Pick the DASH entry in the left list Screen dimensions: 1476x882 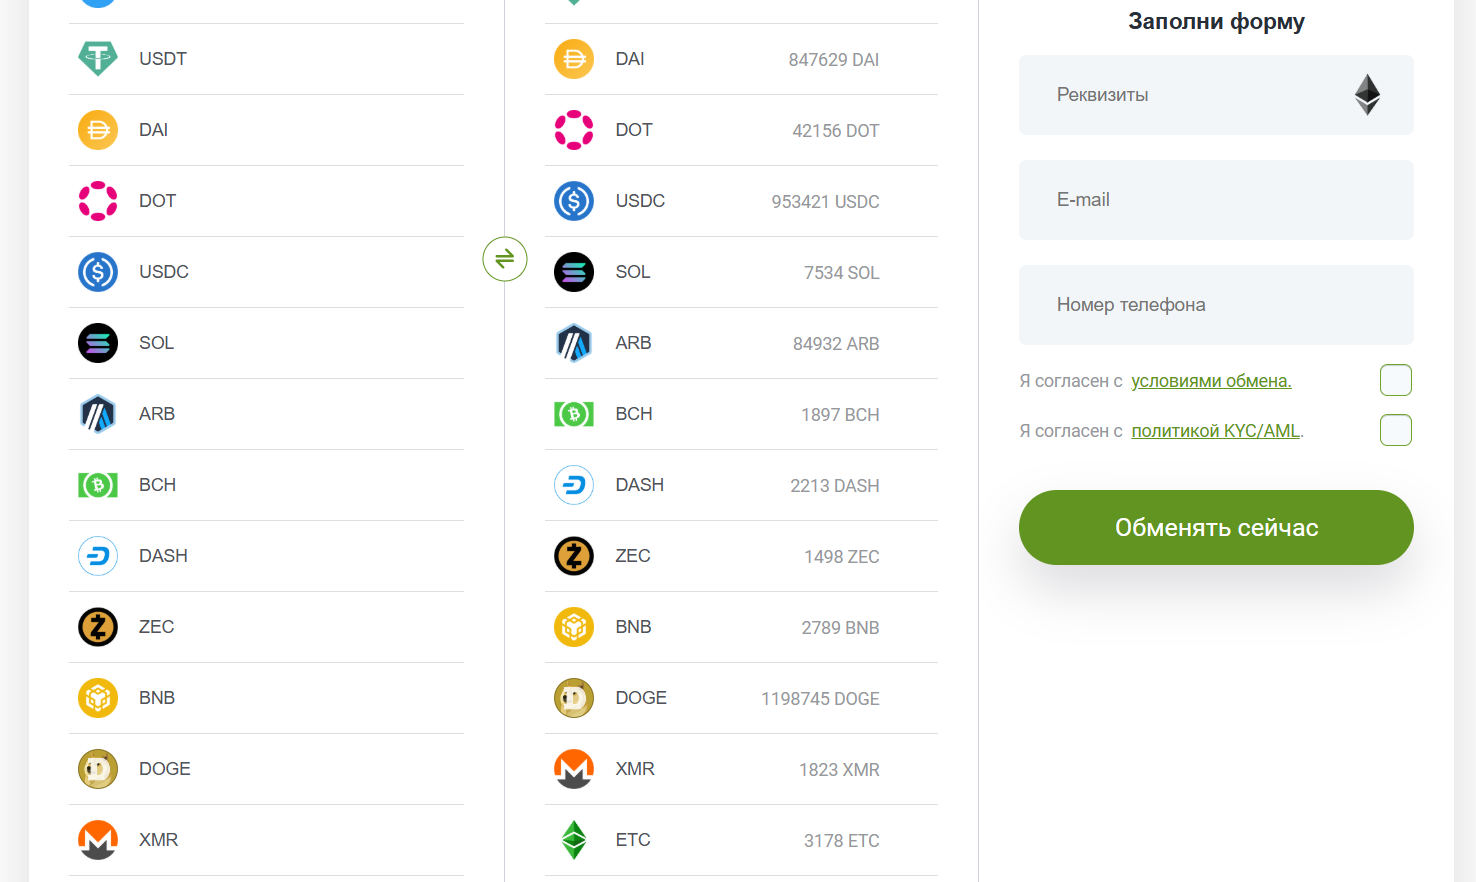(x=266, y=556)
